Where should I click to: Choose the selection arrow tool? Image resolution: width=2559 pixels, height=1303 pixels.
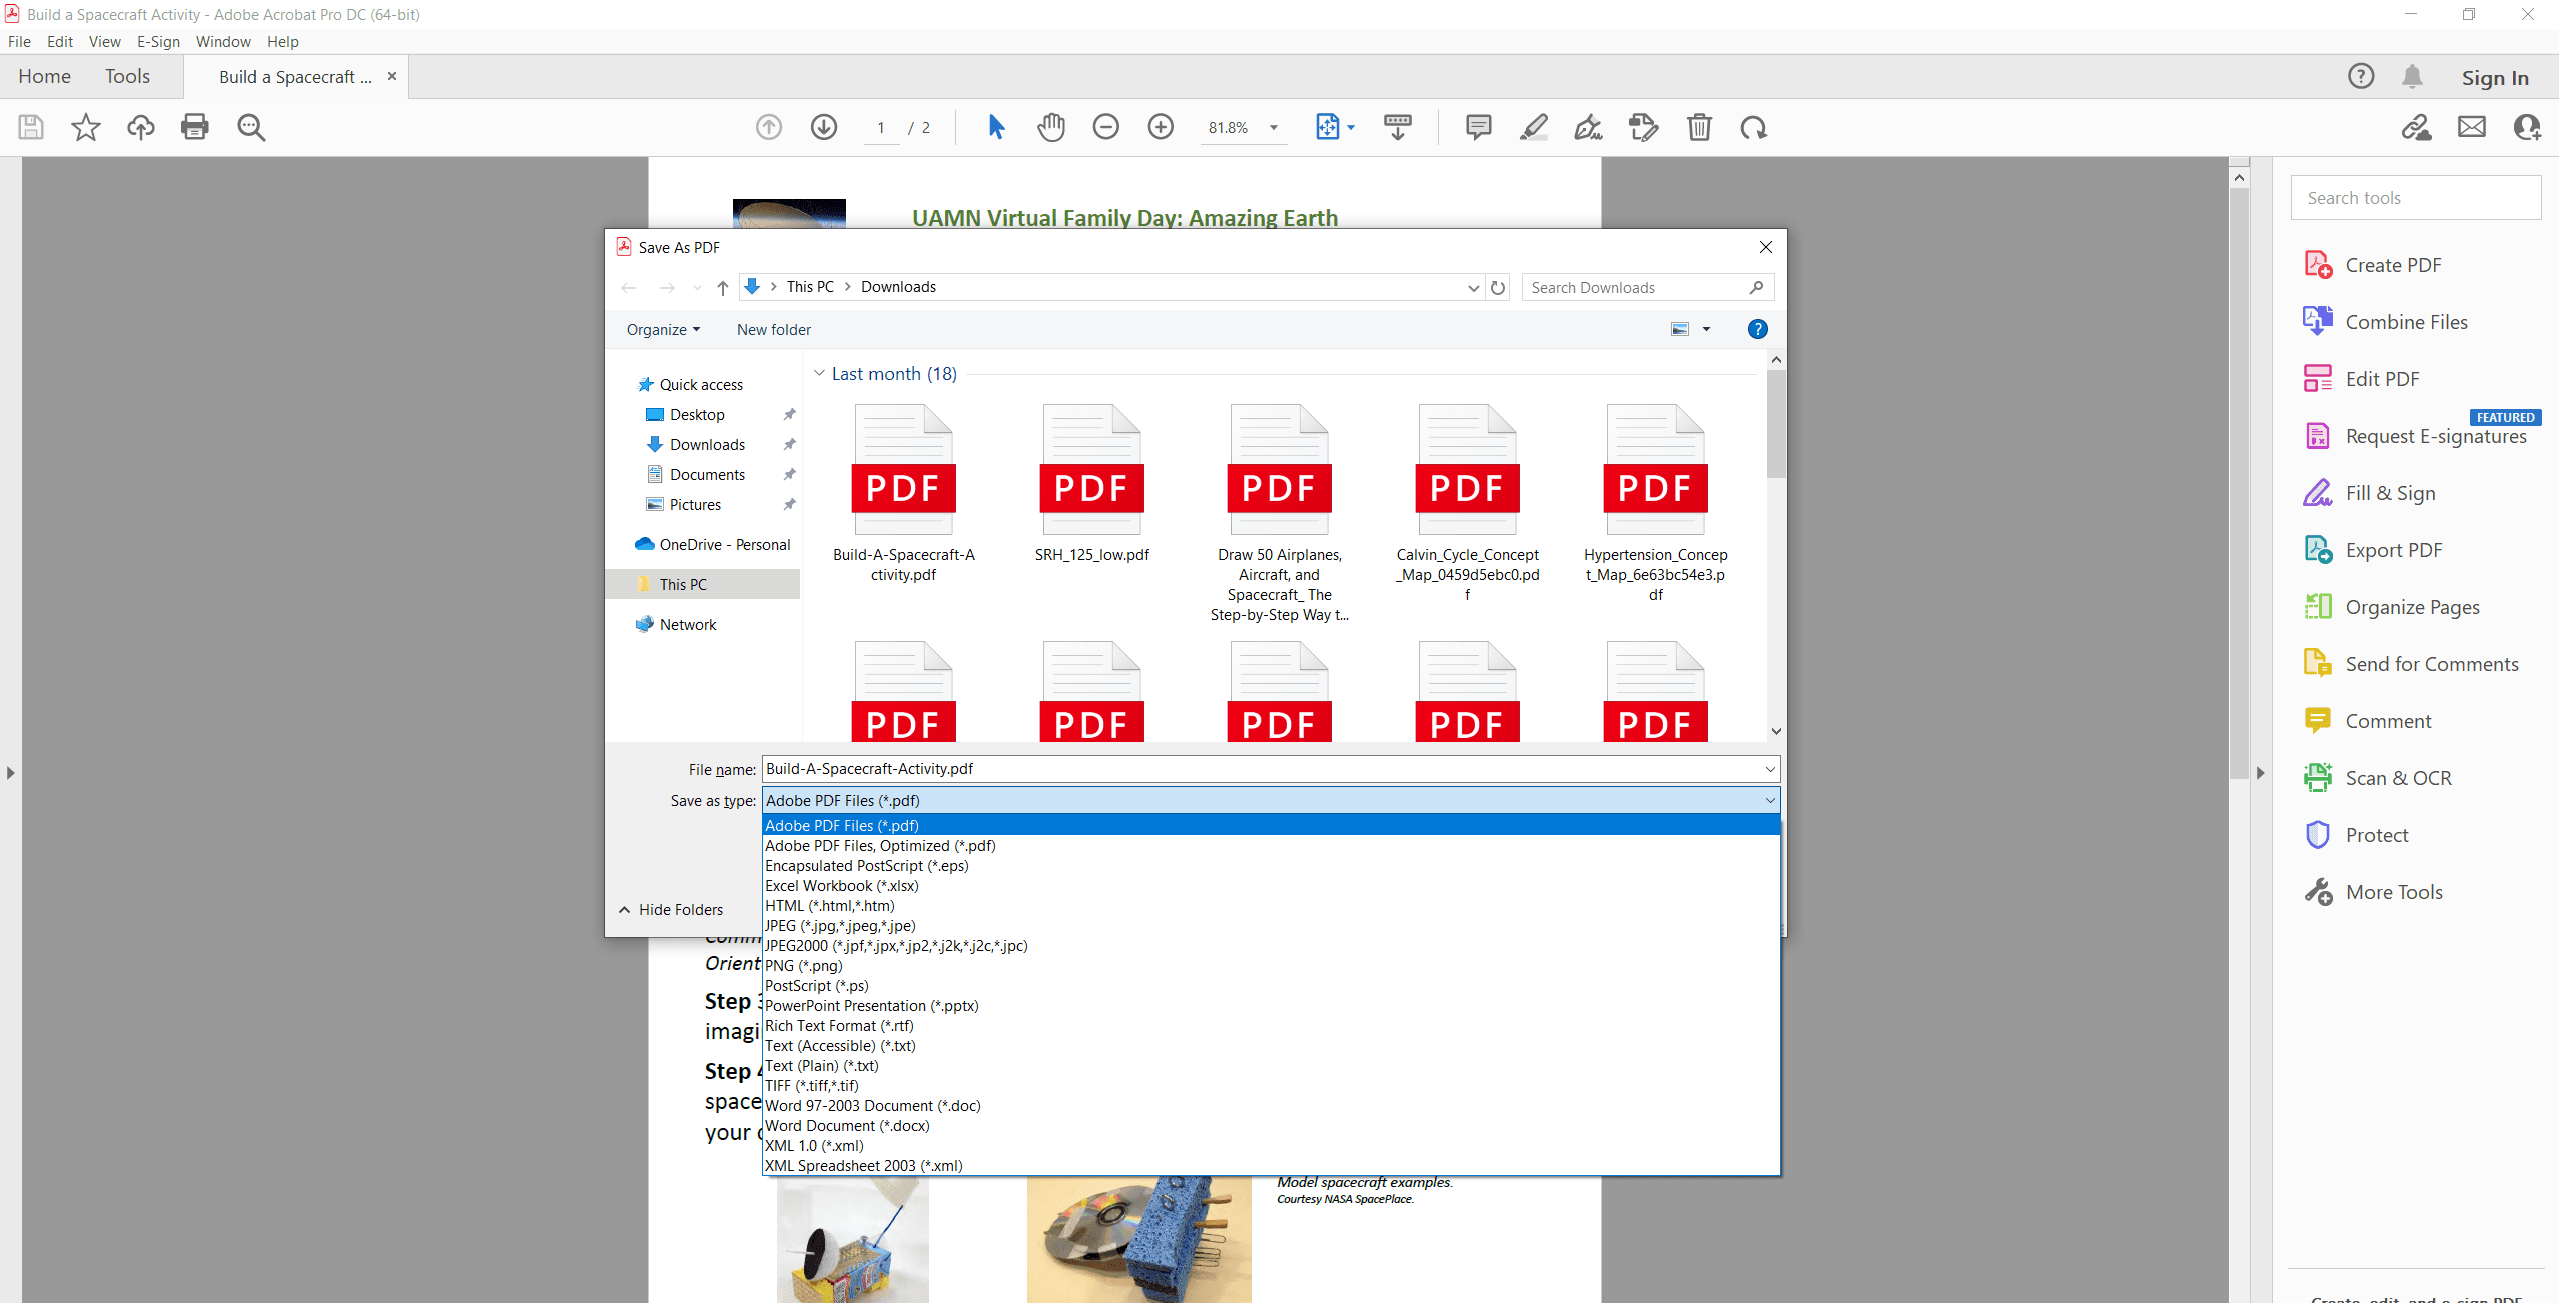pos(996,127)
